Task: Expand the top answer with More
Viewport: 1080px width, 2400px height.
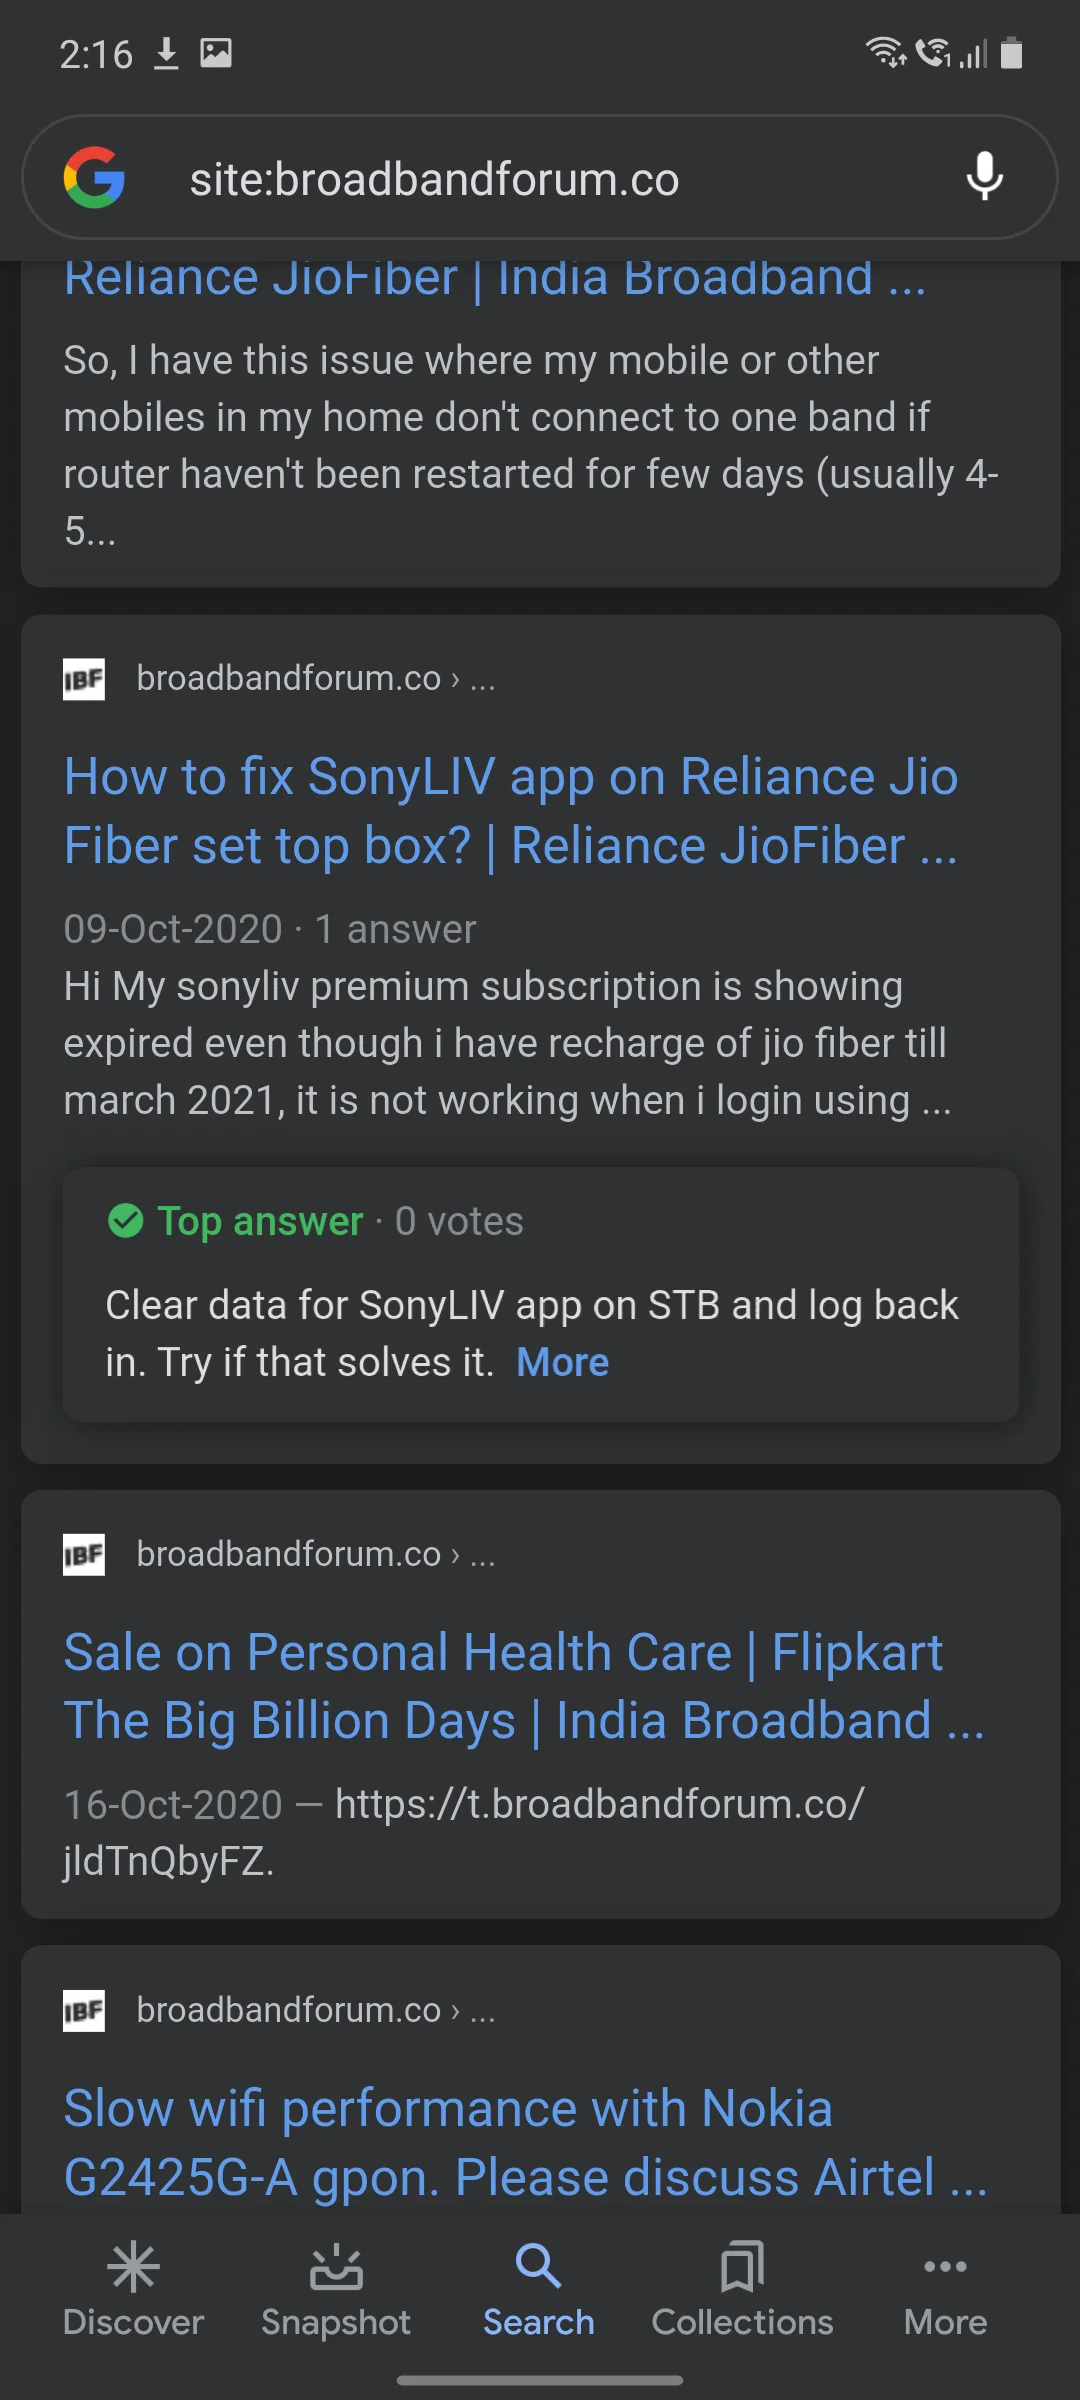Action: pos(562,1363)
